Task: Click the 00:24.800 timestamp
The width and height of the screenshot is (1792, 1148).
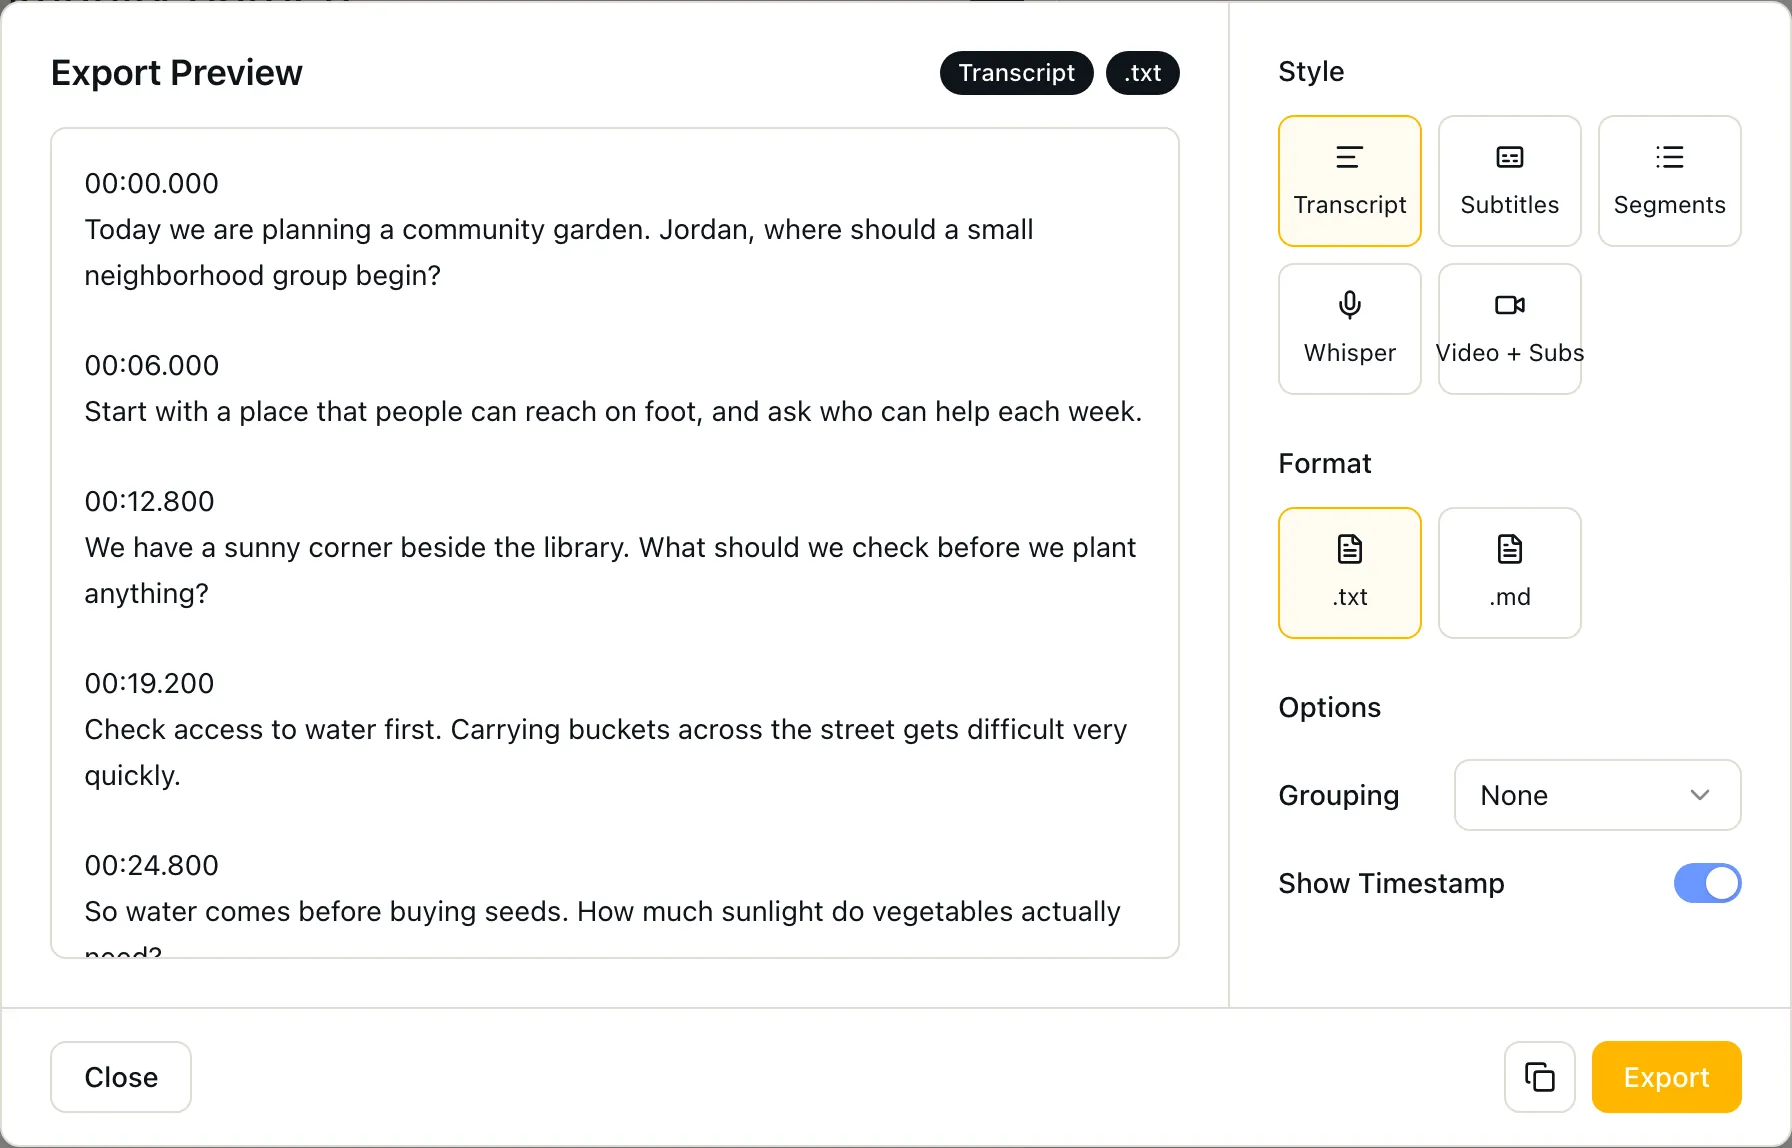Action: [151, 865]
